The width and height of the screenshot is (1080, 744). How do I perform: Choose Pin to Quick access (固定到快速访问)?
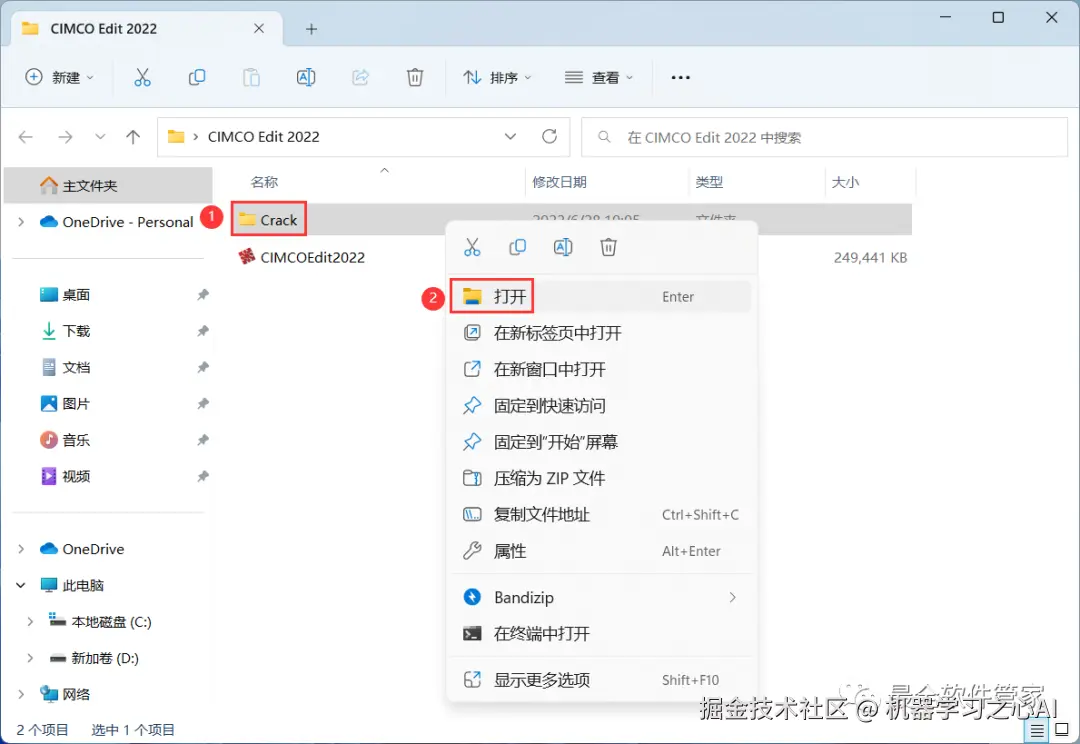coord(600,406)
